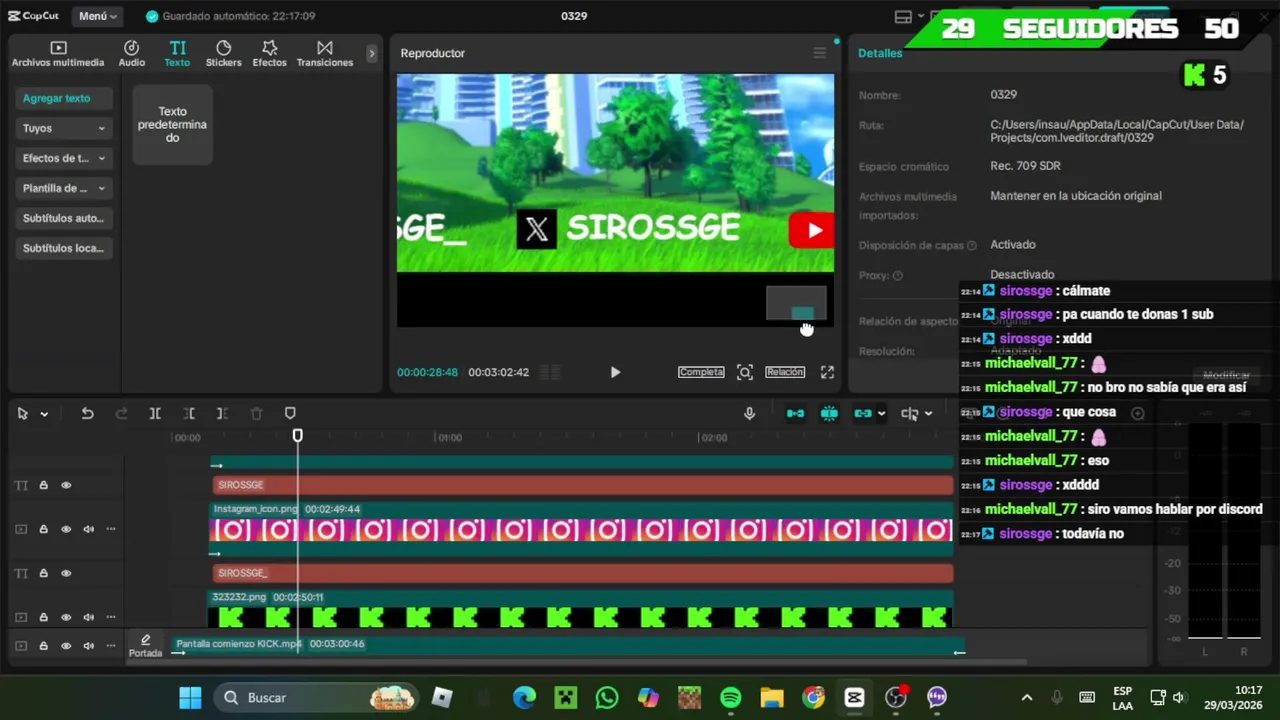Click the focus frame preview icon
1280x720 pixels.
pos(745,372)
